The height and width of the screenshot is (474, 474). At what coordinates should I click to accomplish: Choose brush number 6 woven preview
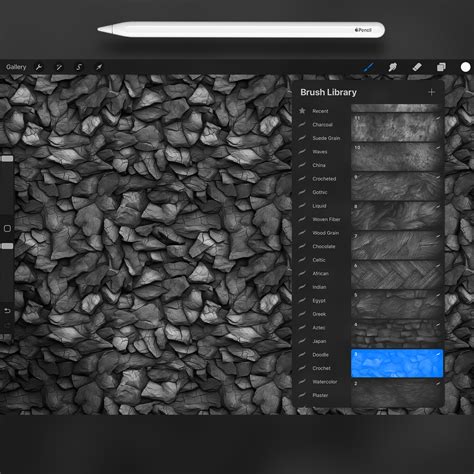397,275
